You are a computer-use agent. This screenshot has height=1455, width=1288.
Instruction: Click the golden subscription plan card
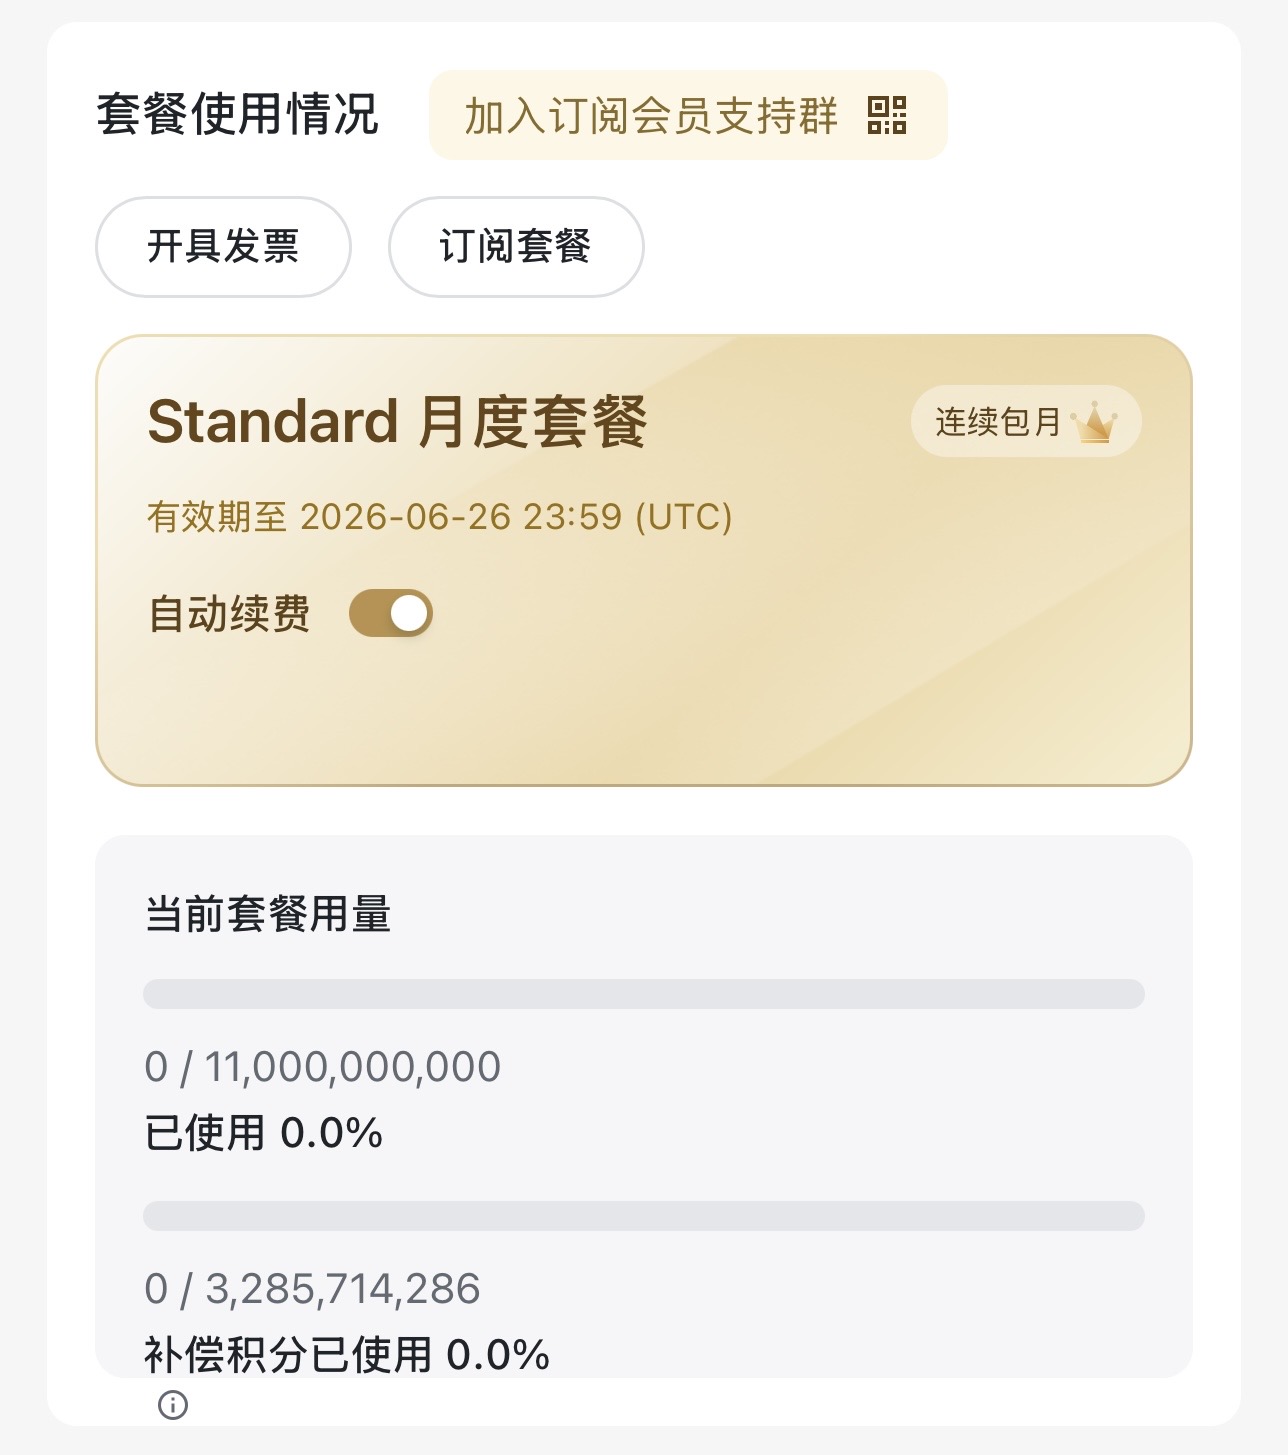pyautogui.click(x=644, y=560)
